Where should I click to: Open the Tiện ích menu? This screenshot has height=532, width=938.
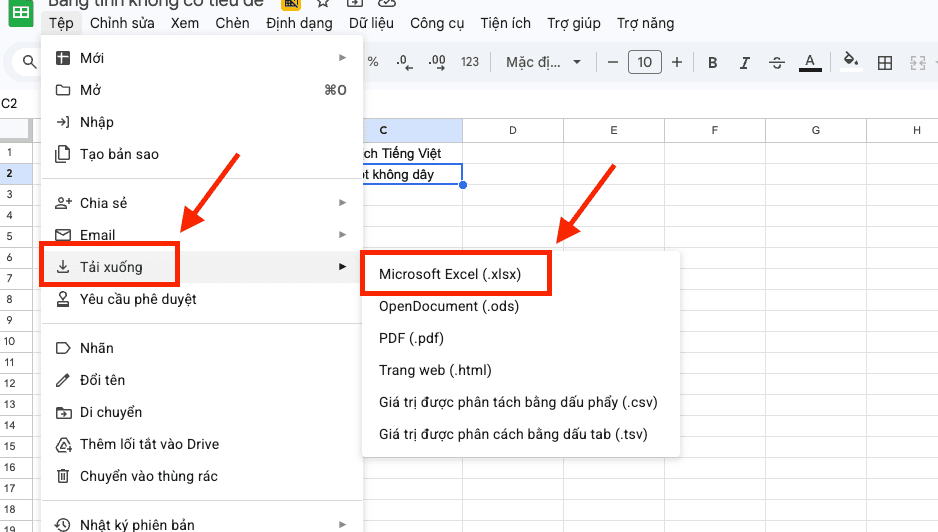505,23
